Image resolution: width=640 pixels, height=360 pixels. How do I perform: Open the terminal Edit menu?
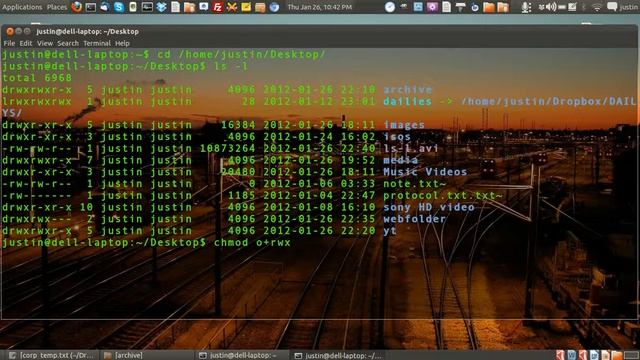pos(25,43)
